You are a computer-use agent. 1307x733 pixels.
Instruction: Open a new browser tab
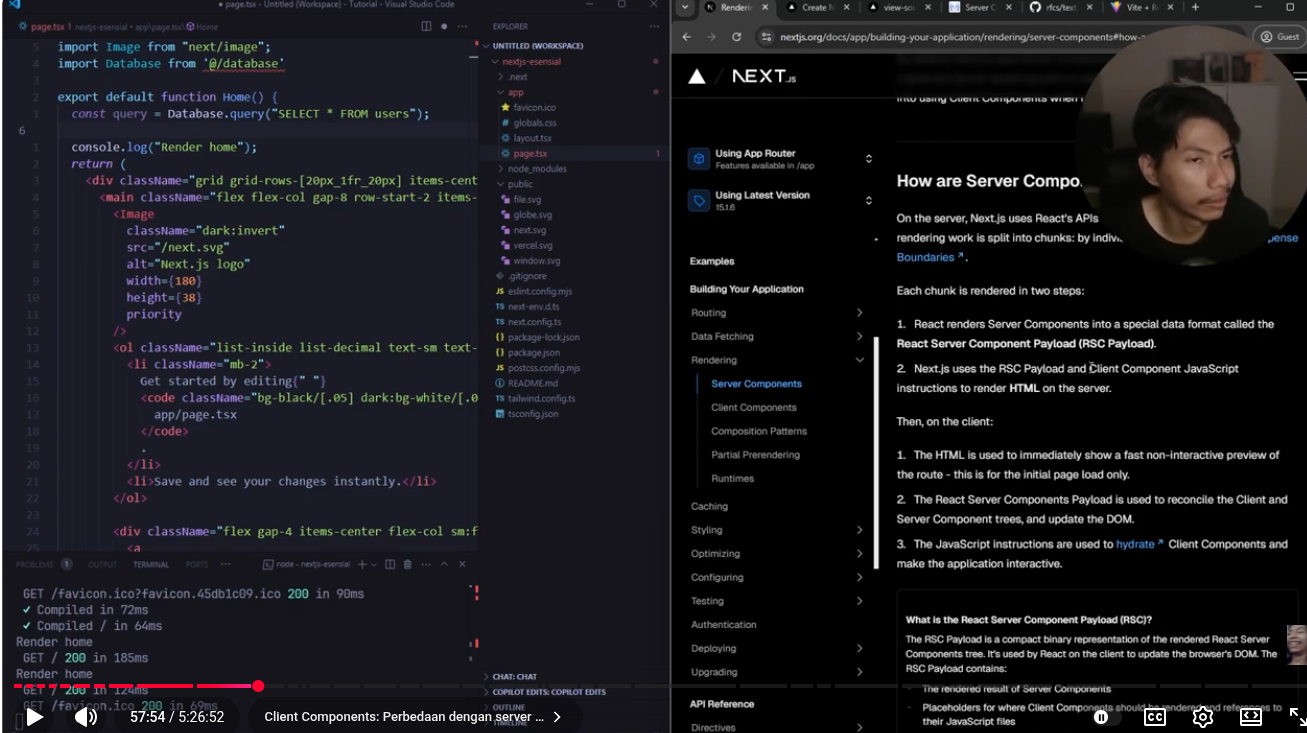[x=1195, y=7]
